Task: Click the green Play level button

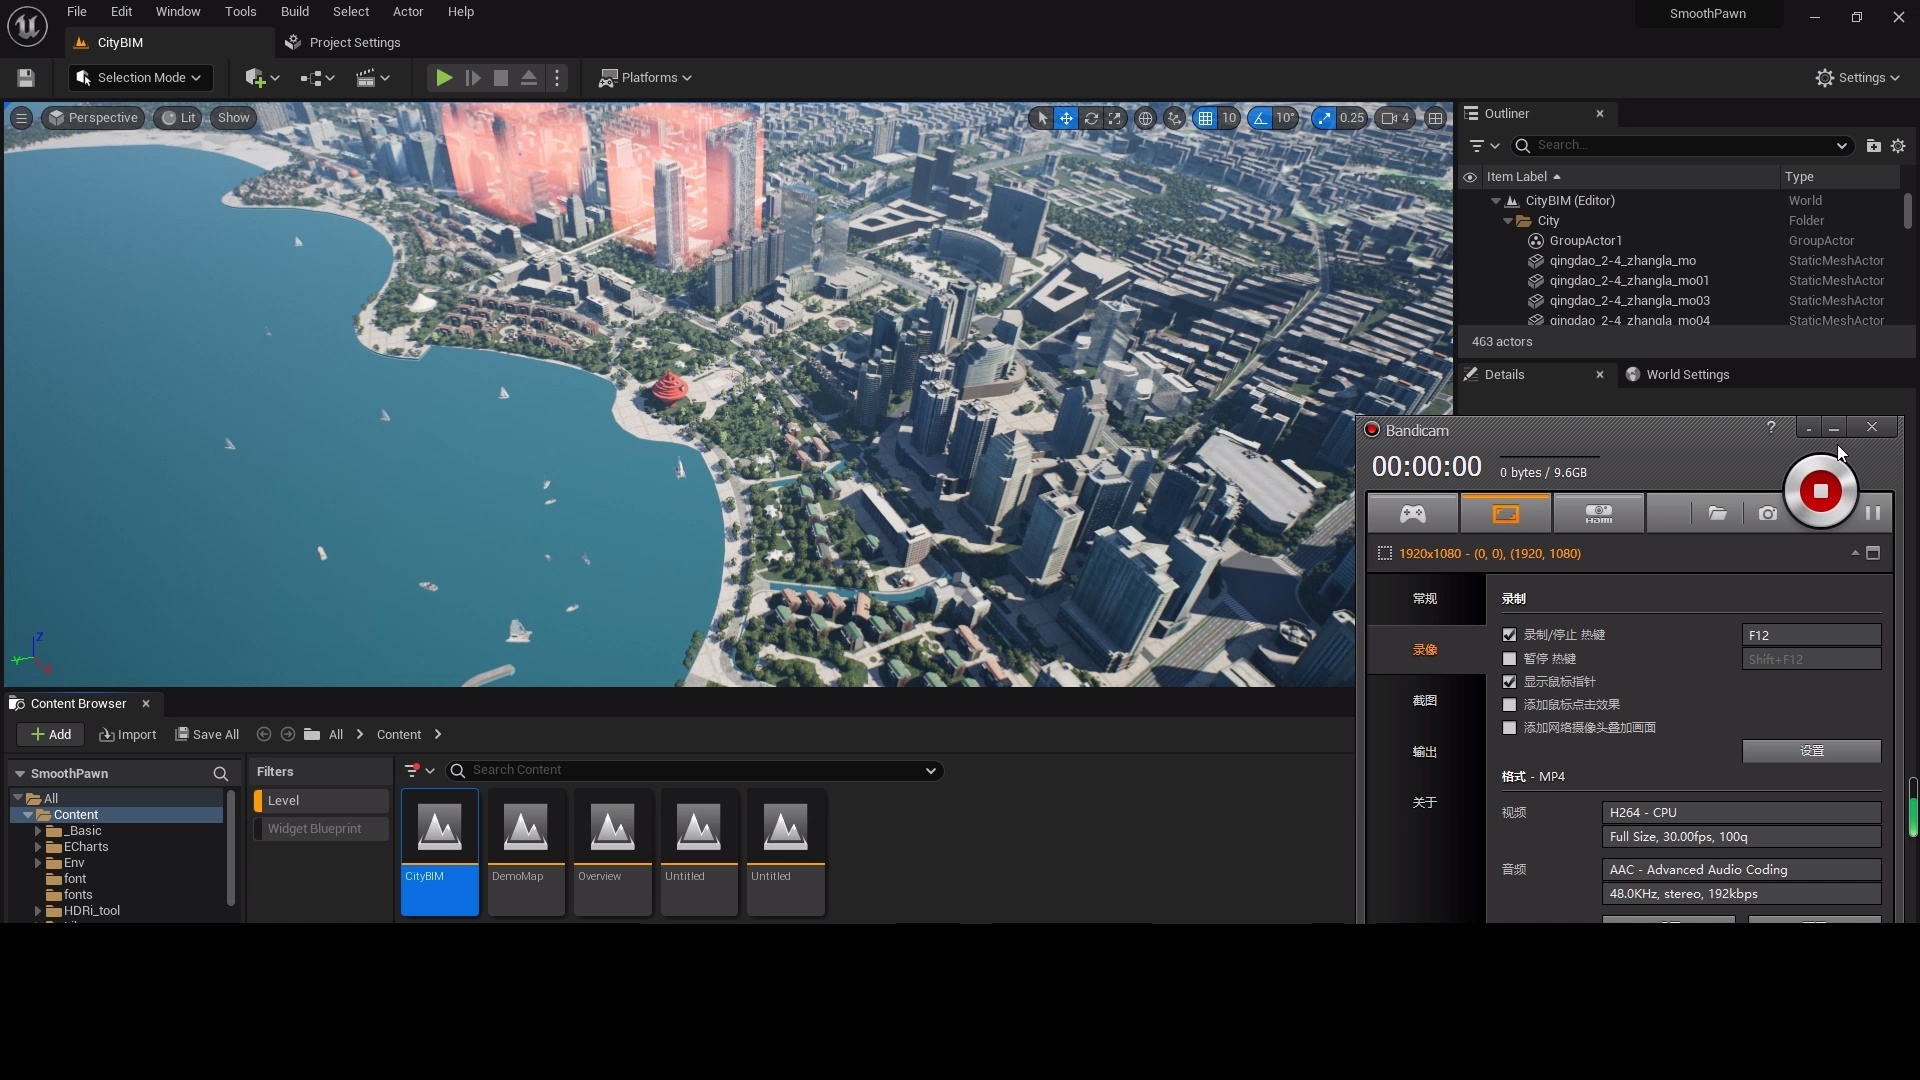Action: coord(444,78)
